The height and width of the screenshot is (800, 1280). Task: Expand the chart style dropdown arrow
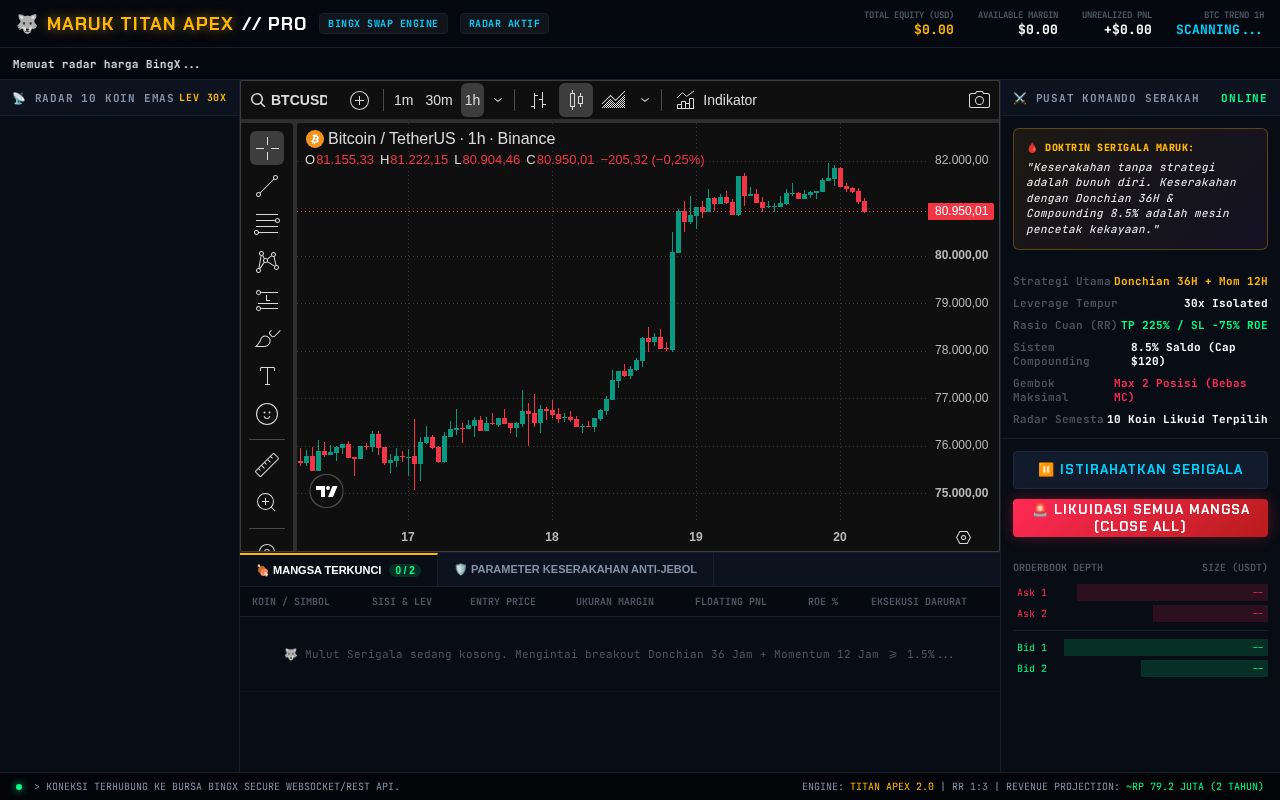[x=645, y=100]
